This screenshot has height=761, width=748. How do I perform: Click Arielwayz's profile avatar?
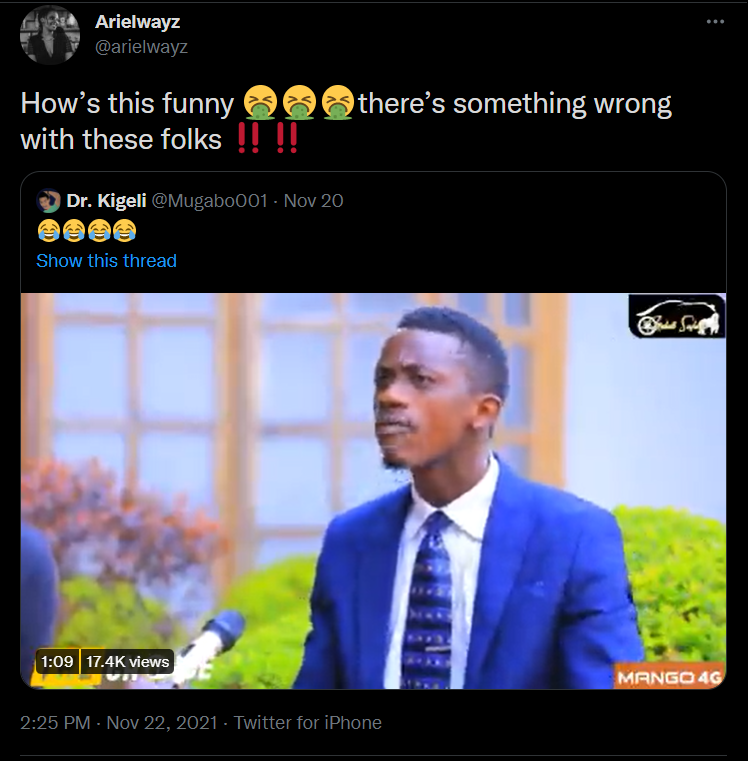click(x=49, y=35)
